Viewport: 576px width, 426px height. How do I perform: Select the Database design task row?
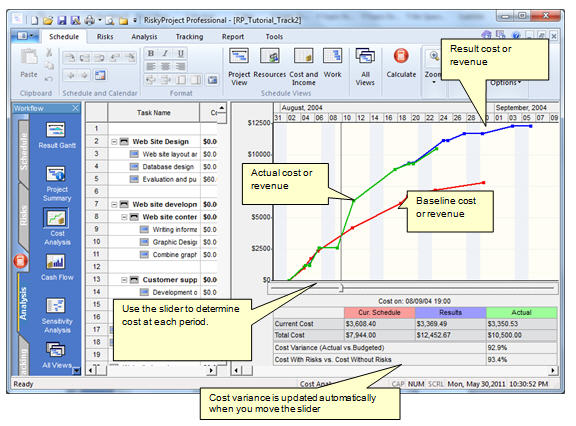coord(152,167)
